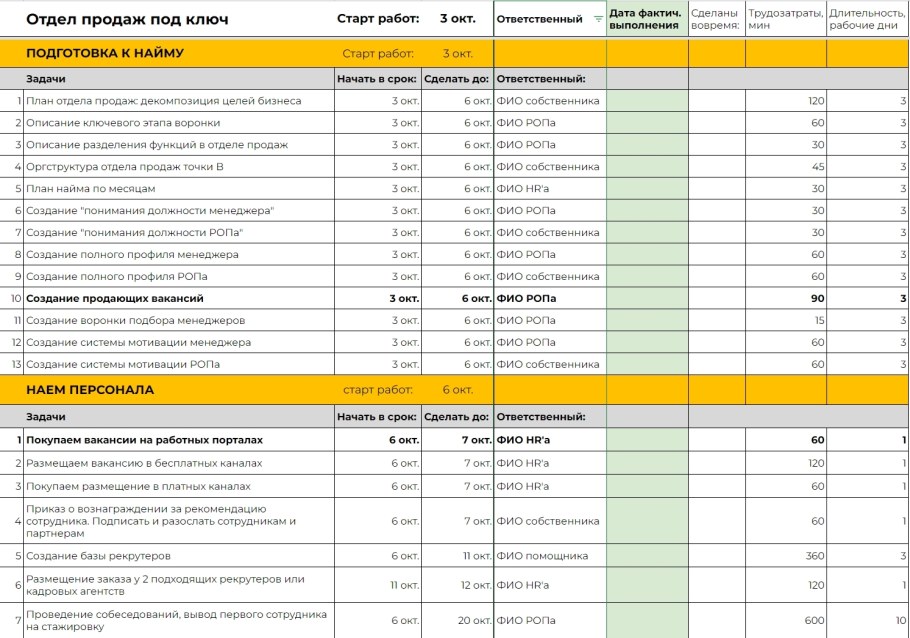Click the '20 окт.' deadline cell
The height and width of the screenshot is (638, 910).
(457, 620)
